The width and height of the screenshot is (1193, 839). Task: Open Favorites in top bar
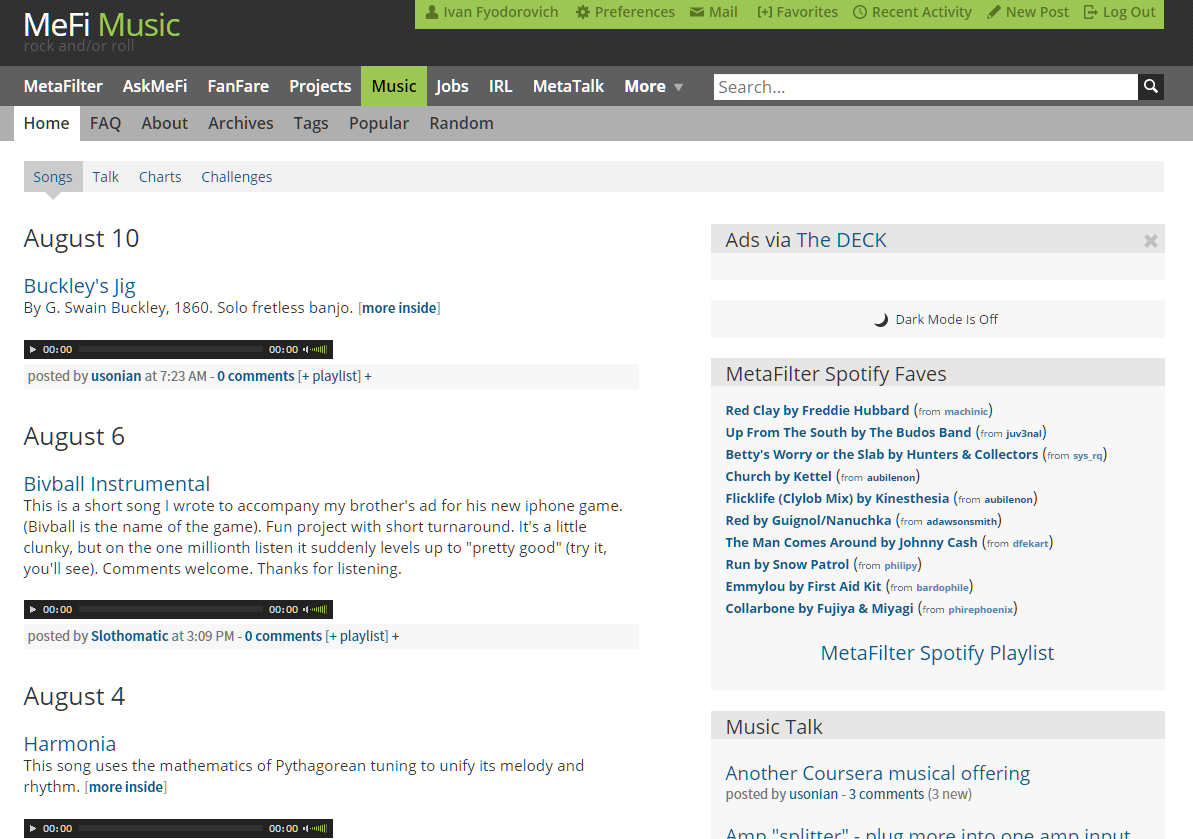[x=797, y=12]
